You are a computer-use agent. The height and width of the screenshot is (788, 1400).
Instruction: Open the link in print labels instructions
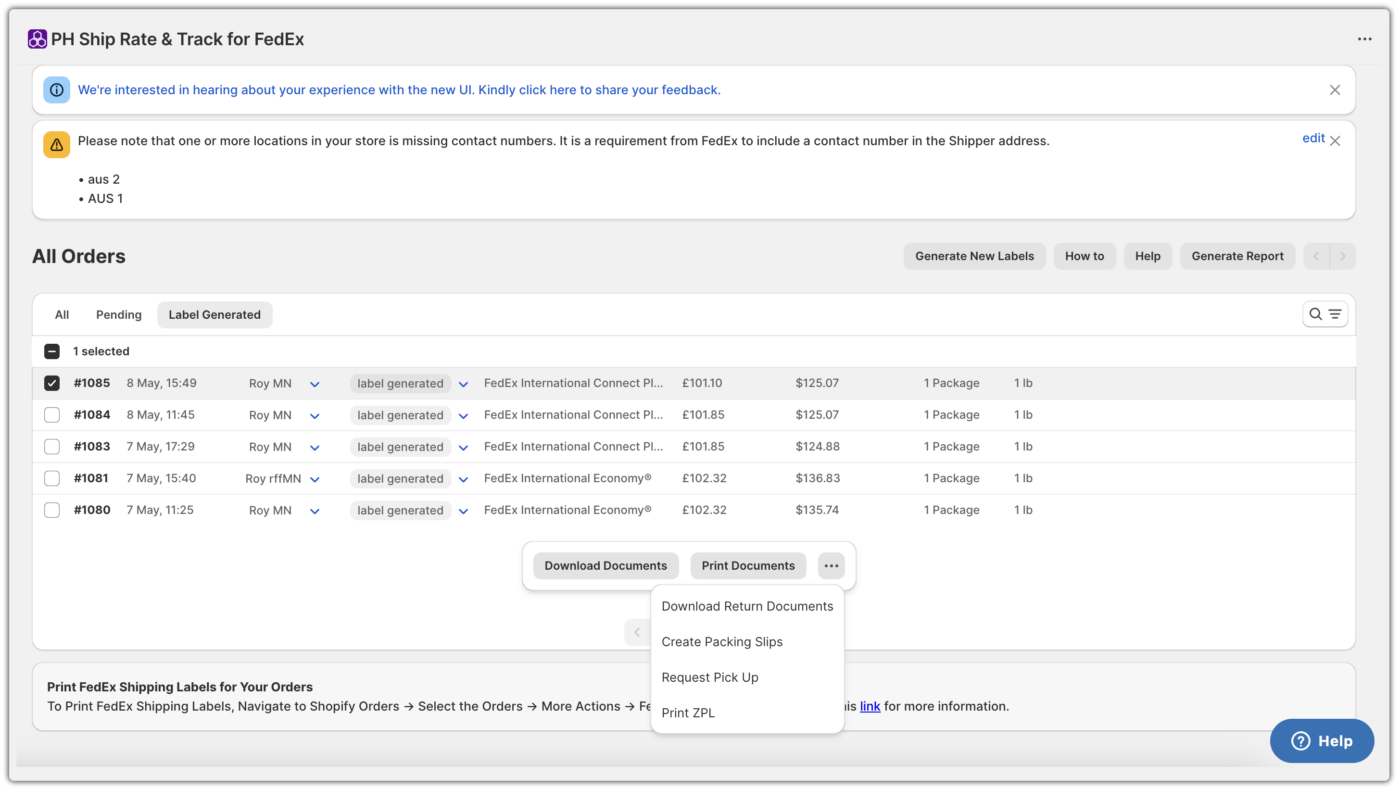point(870,706)
